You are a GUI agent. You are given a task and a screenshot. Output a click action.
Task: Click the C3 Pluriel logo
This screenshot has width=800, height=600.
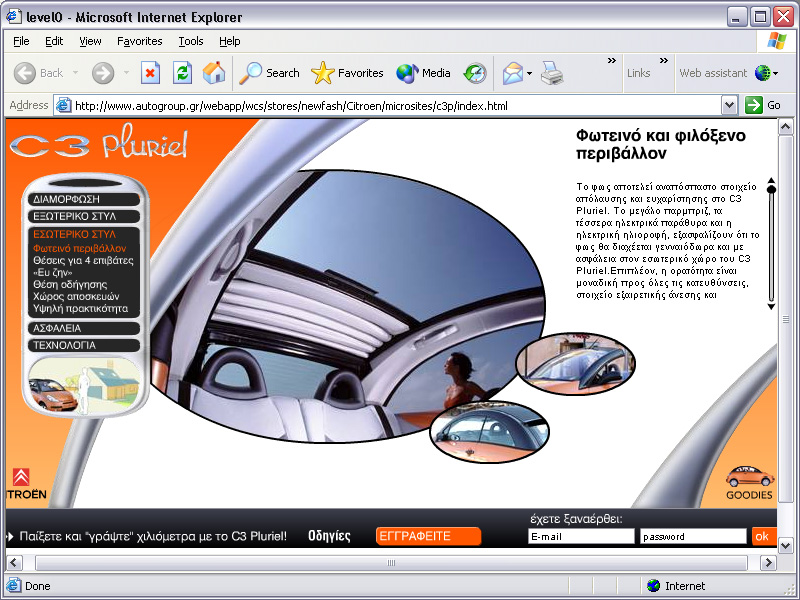[x=98, y=142]
